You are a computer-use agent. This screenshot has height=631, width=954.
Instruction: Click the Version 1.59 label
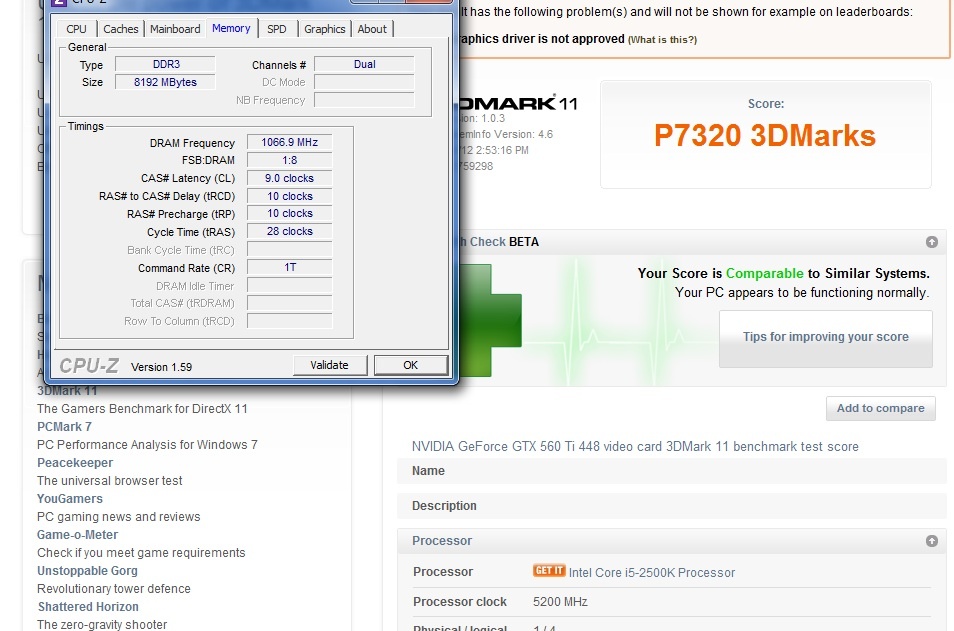click(x=161, y=367)
